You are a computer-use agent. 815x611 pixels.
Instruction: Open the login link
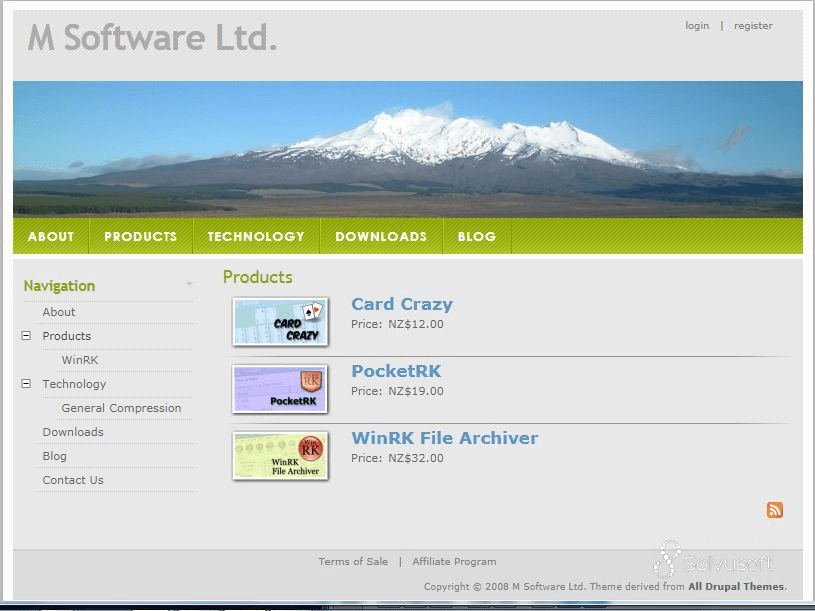[696, 25]
